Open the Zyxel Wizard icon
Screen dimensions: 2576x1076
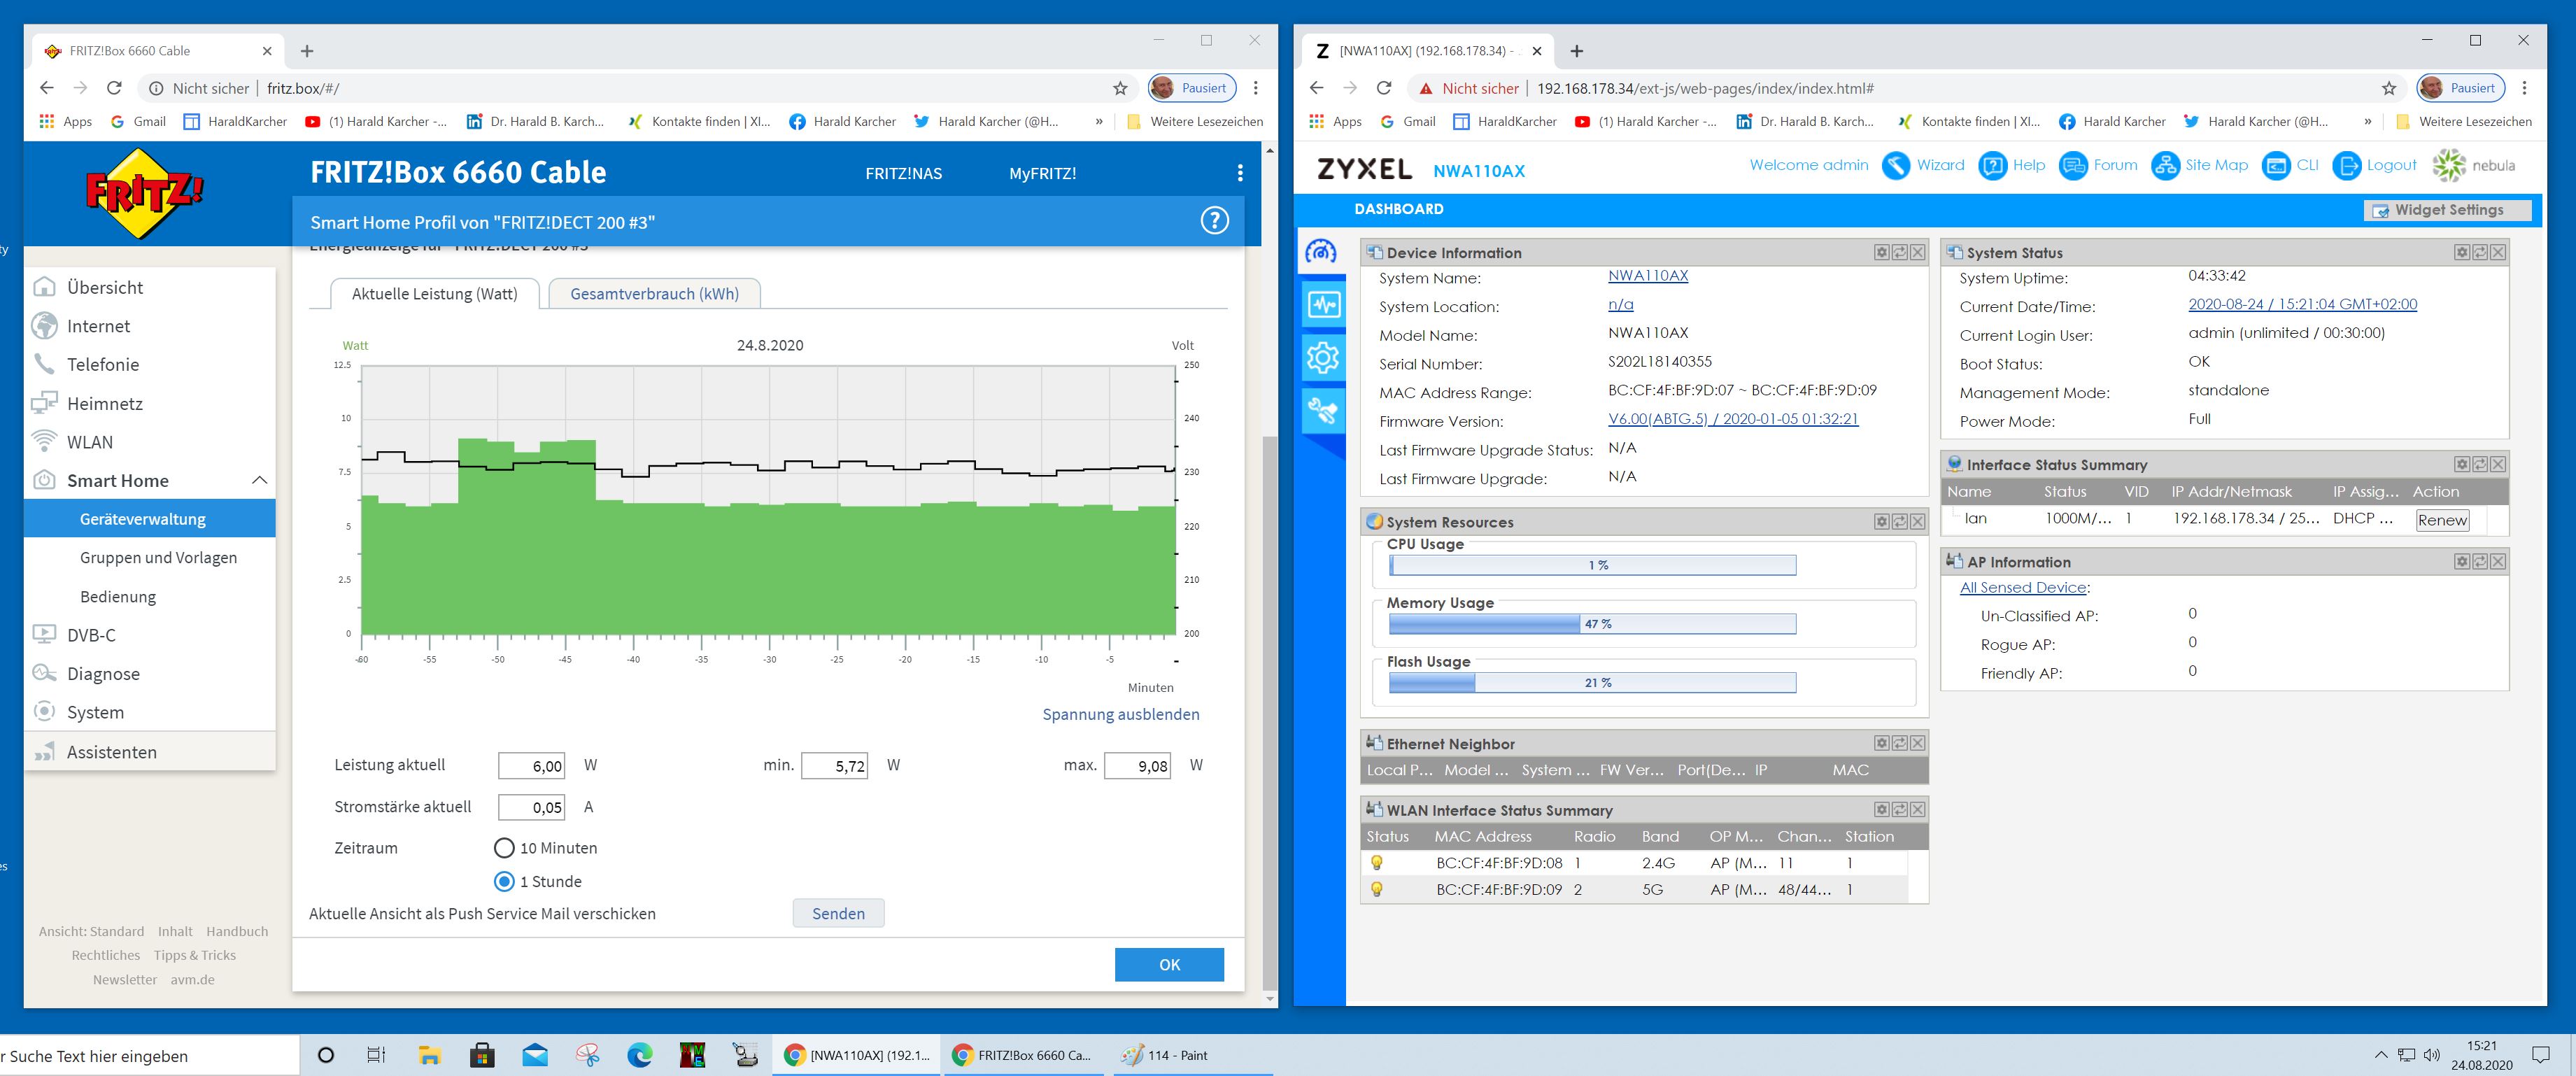coord(1895,166)
